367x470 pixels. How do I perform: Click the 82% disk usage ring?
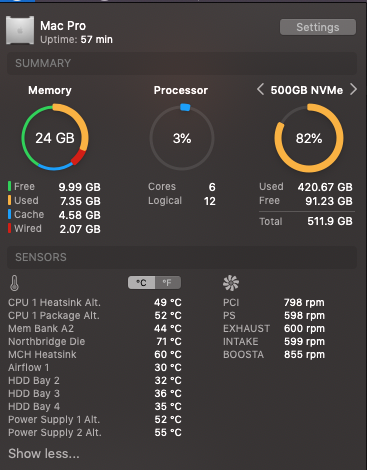pos(309,138)
